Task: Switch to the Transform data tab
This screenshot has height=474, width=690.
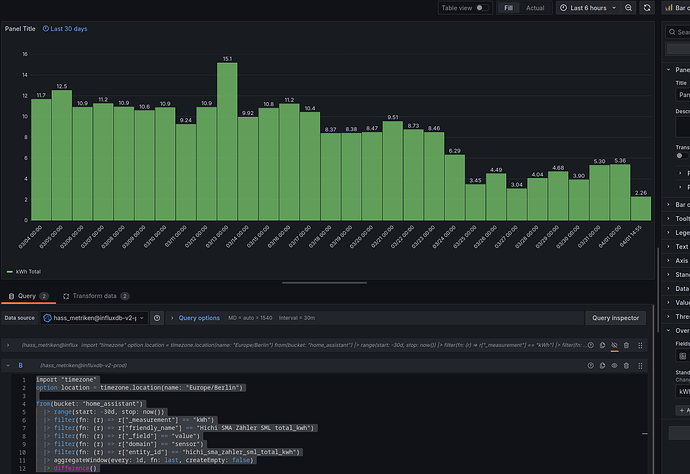Action: click(x=95, y=296)
